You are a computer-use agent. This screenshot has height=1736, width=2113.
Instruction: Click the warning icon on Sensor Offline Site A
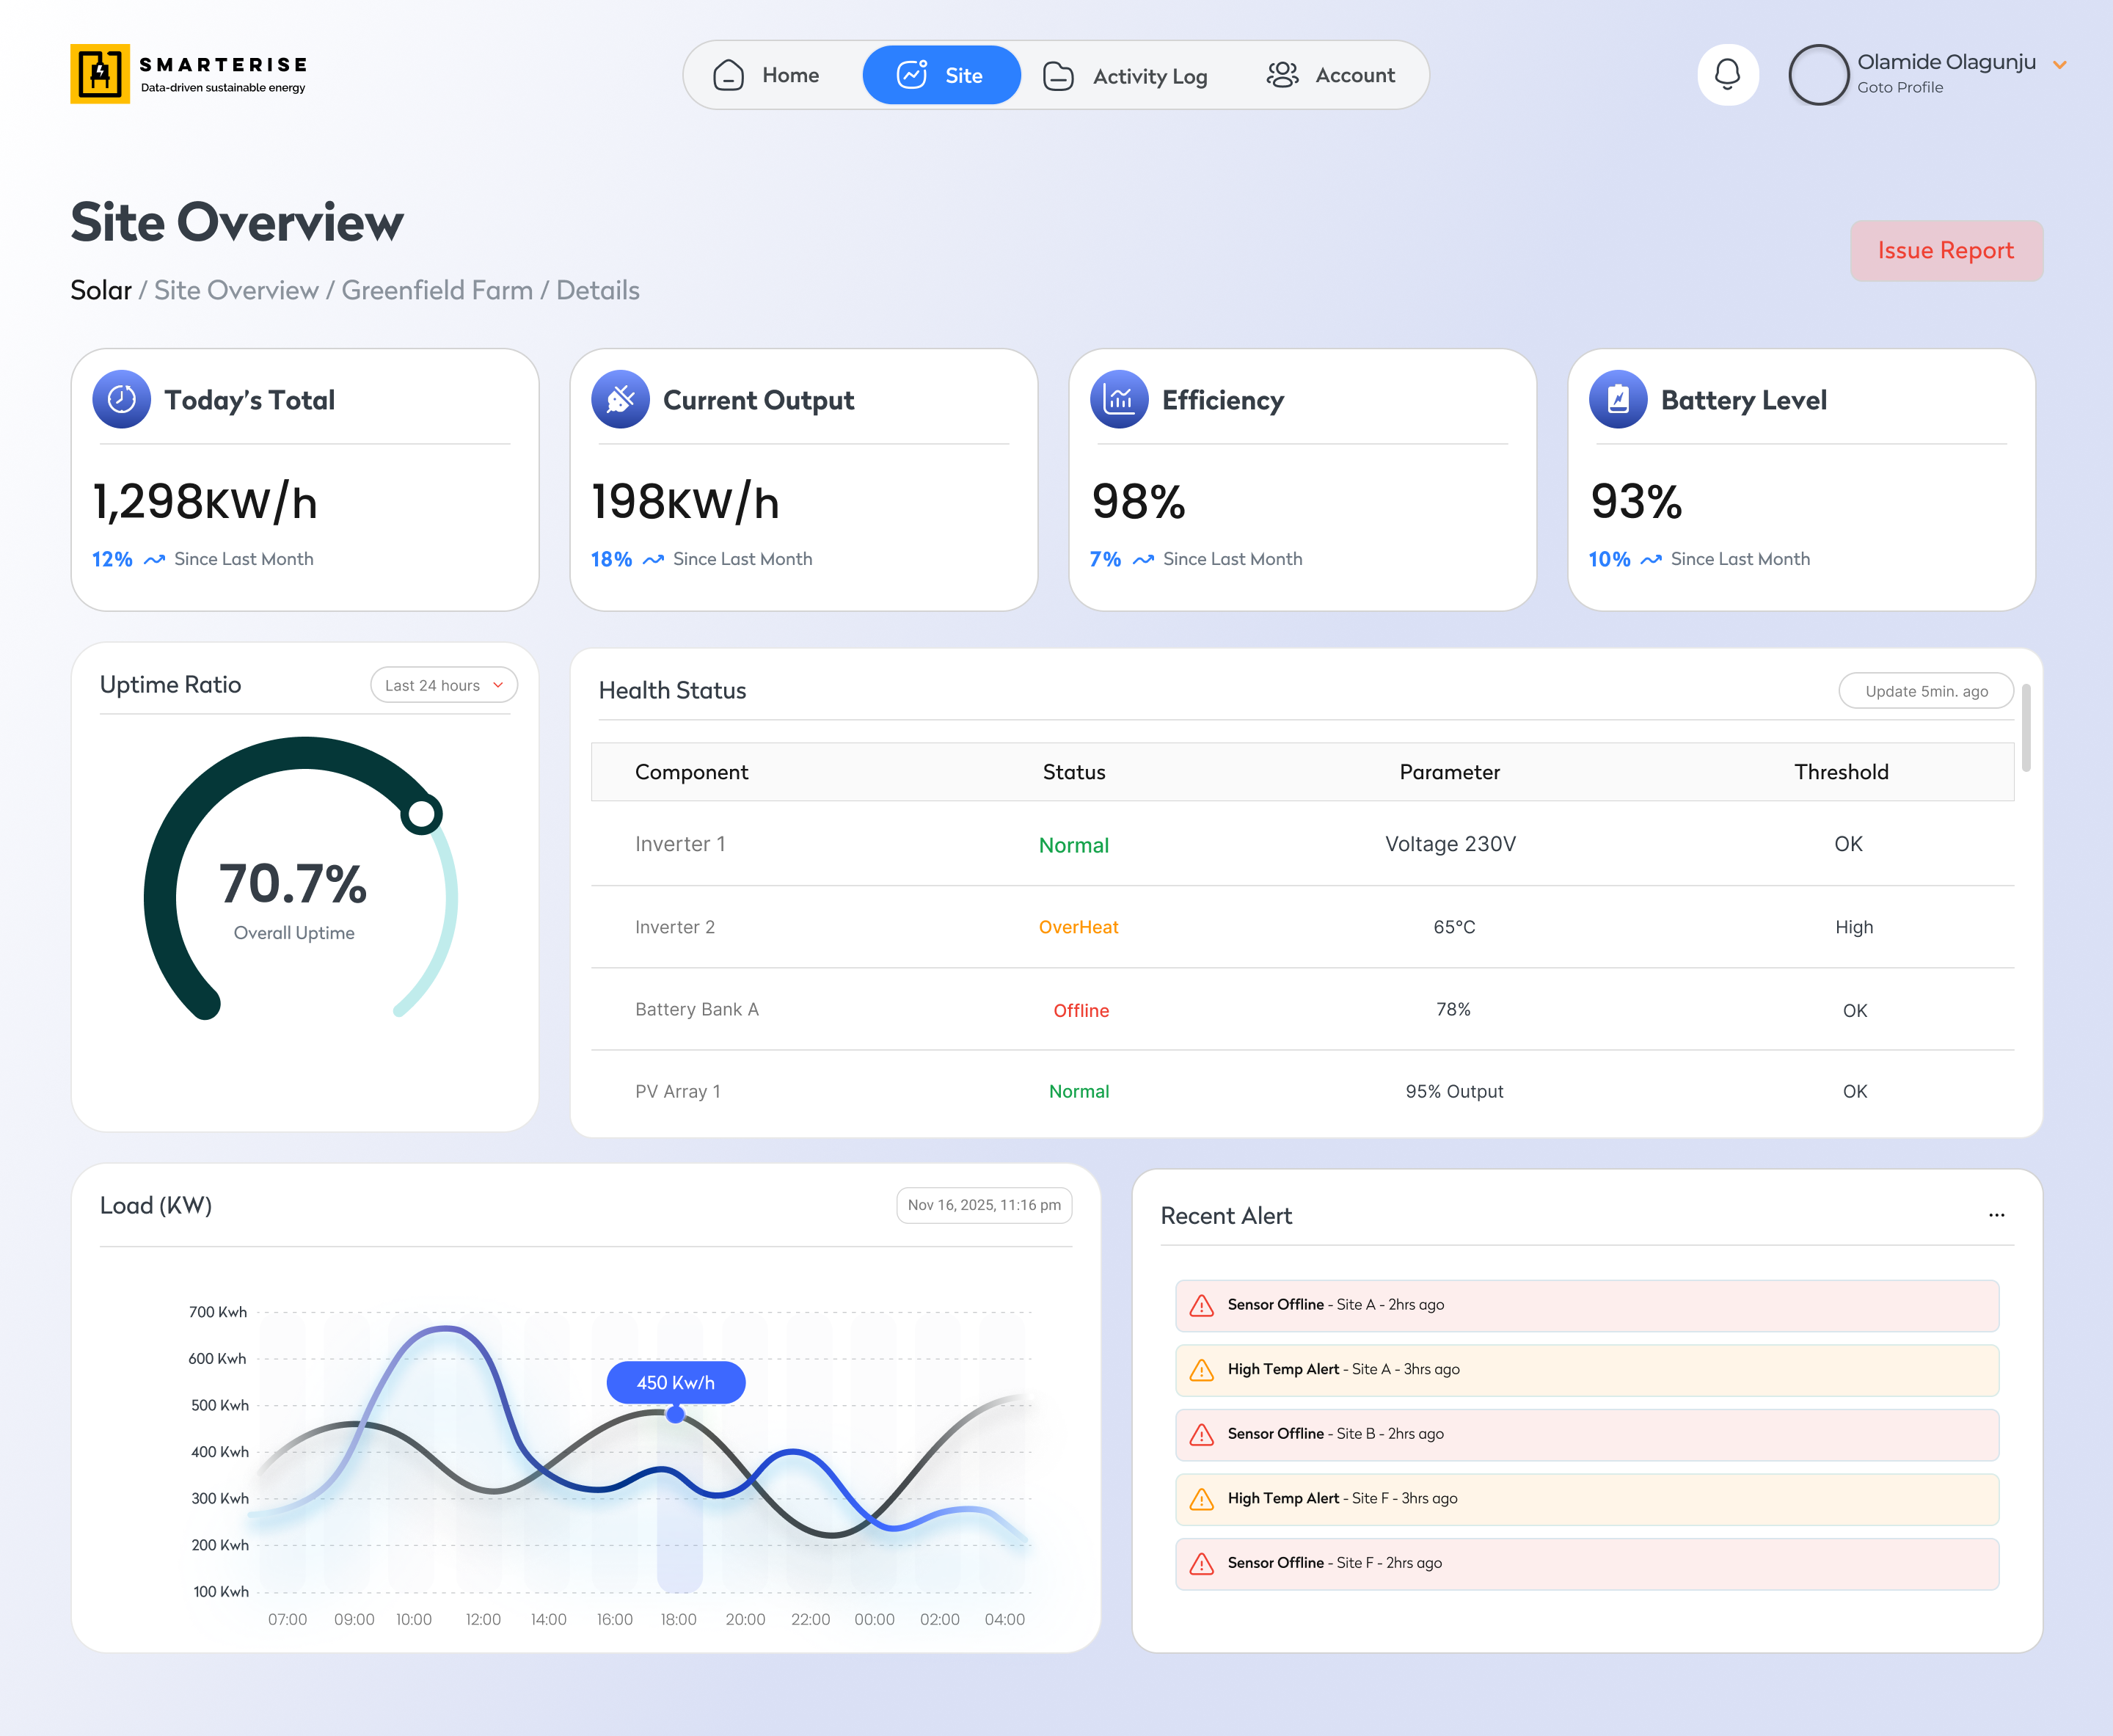(1202, 1306)
